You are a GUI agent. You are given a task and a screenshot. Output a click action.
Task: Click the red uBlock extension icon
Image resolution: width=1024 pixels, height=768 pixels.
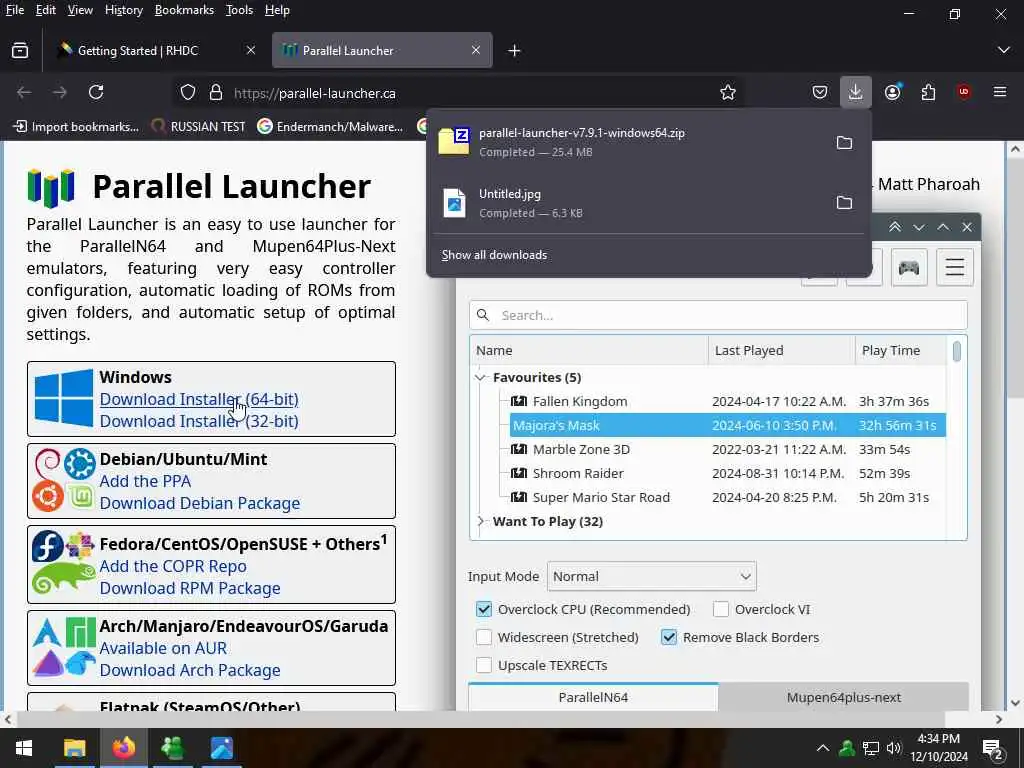(x=964, y=92)
